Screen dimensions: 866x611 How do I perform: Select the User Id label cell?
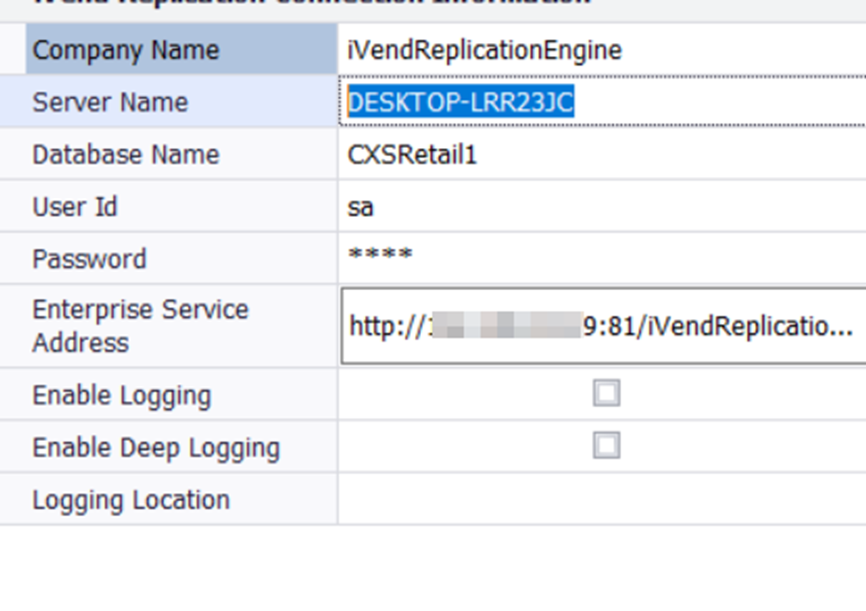(x=168, y=207)
